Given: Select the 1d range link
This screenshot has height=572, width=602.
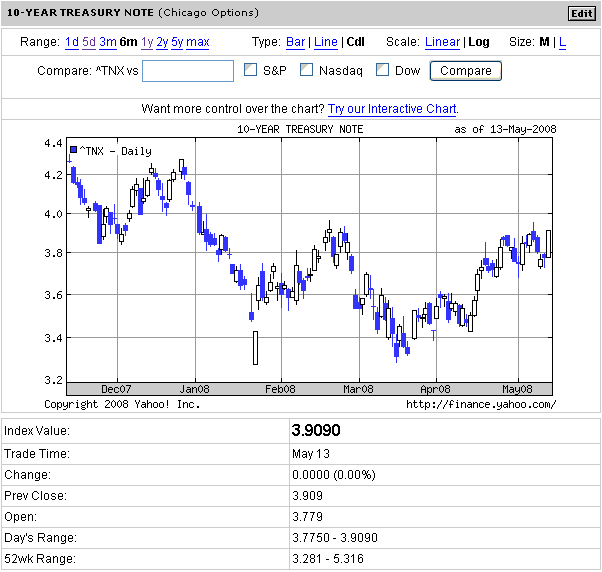Looking at the screenshot, I should tap(72, 42).
